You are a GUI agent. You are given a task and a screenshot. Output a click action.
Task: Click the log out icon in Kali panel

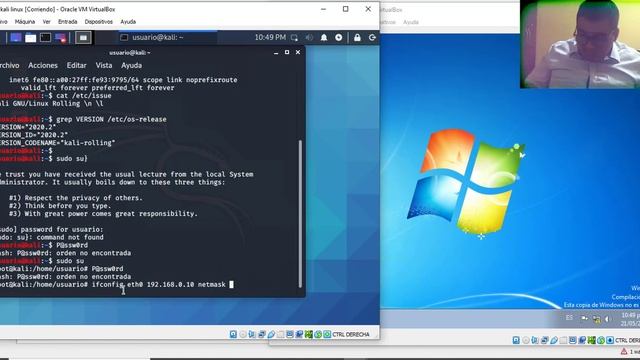click(372, 38)
